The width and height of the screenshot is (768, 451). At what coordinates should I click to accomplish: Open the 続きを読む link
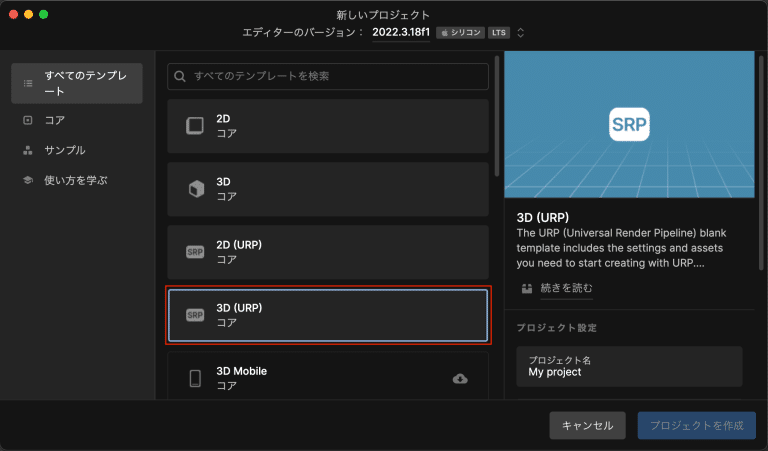(x=566, y=288)
